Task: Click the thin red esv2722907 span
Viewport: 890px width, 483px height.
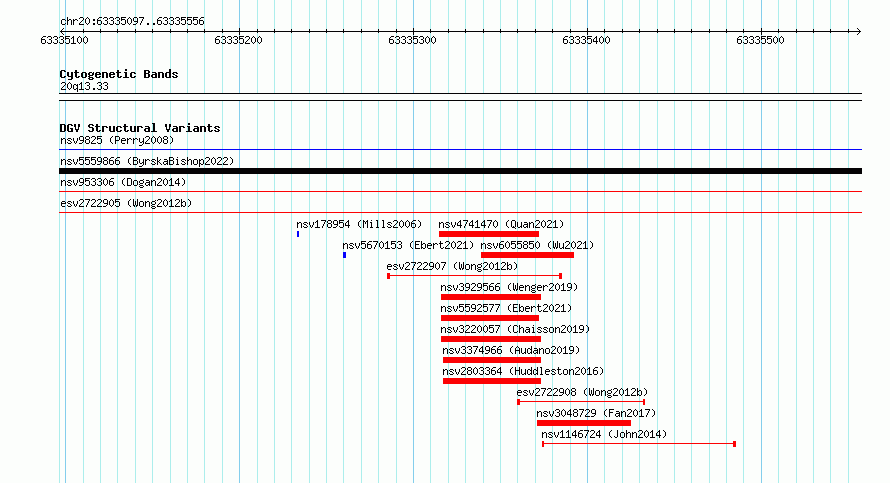Action: (475, 276)
